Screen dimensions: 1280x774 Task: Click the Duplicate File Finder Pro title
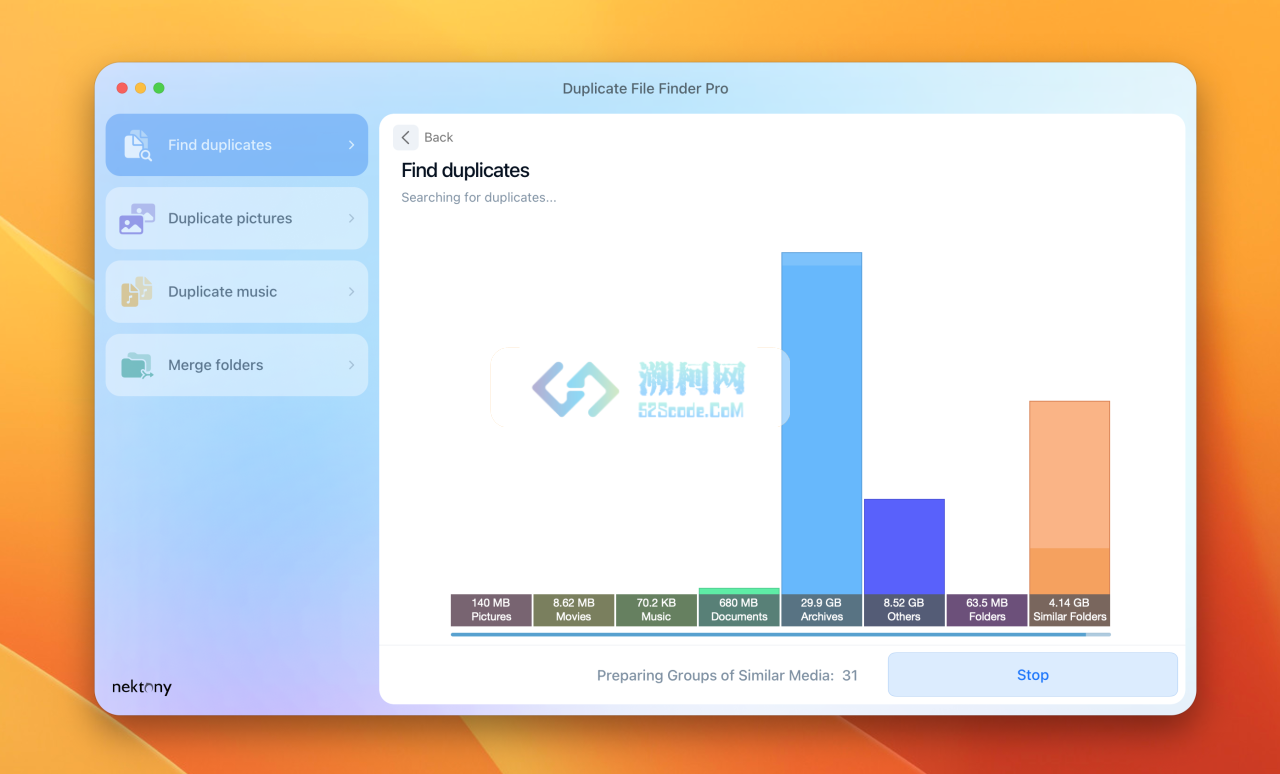tap(645, 88)
